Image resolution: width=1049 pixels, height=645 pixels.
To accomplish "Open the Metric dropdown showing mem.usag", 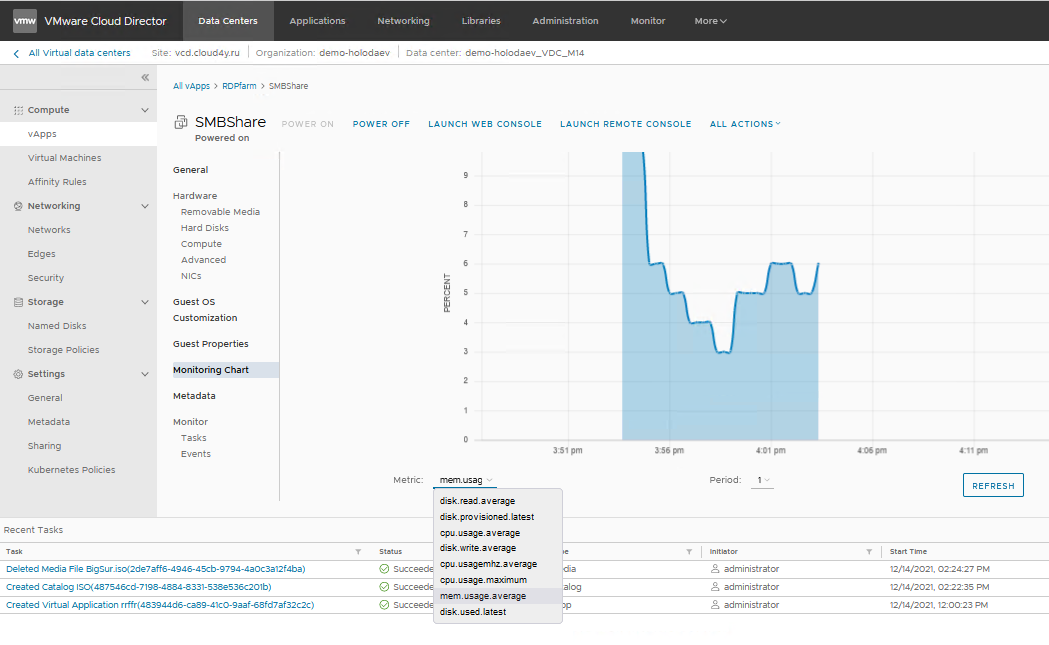I will pyautogui.click(x=466, y=480).
